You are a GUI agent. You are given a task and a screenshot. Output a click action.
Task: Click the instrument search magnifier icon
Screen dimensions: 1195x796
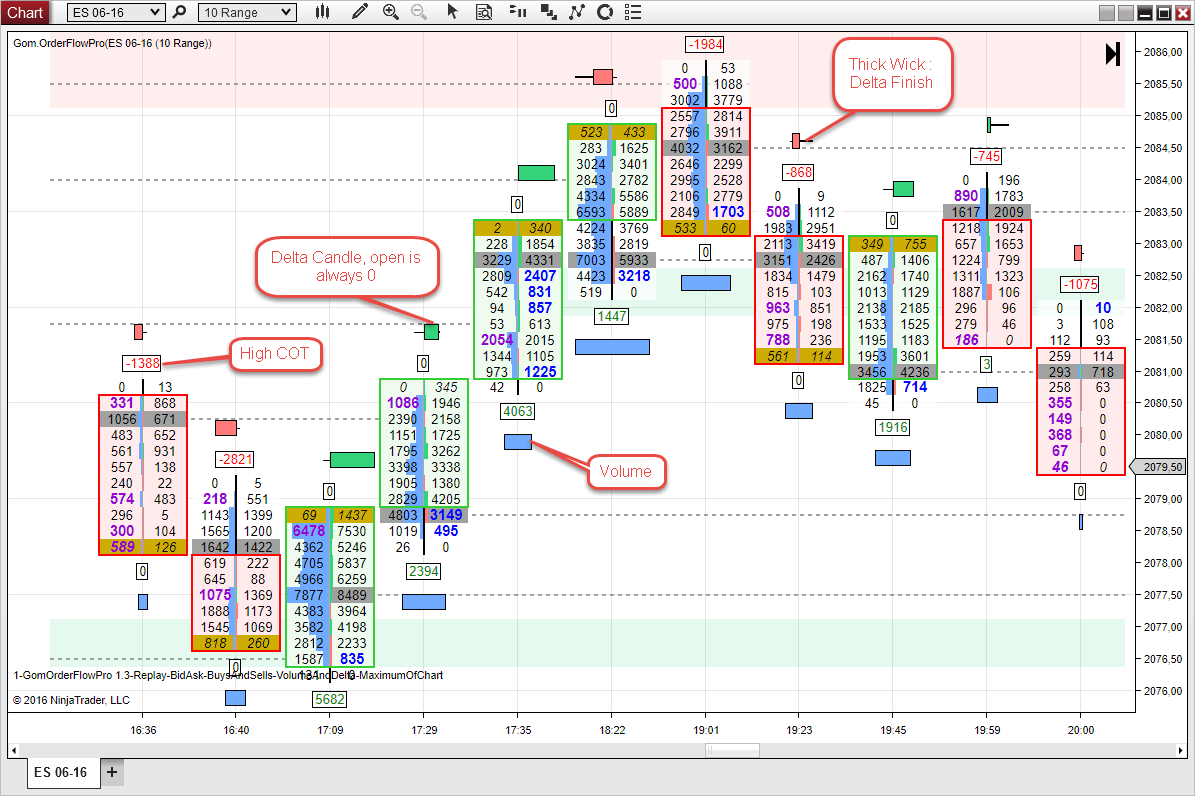[180, 12]
